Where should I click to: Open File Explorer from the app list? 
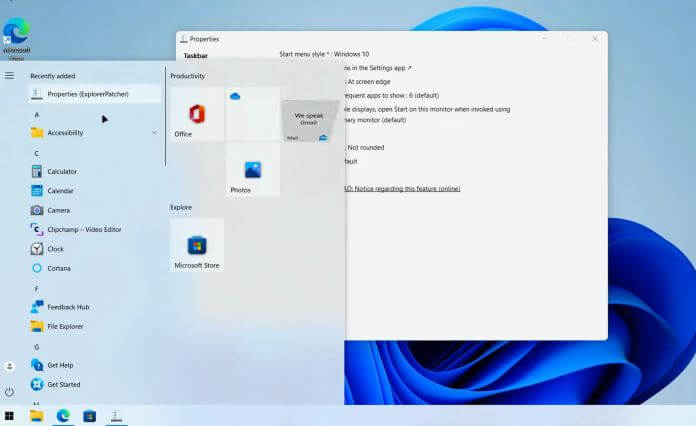95,327
